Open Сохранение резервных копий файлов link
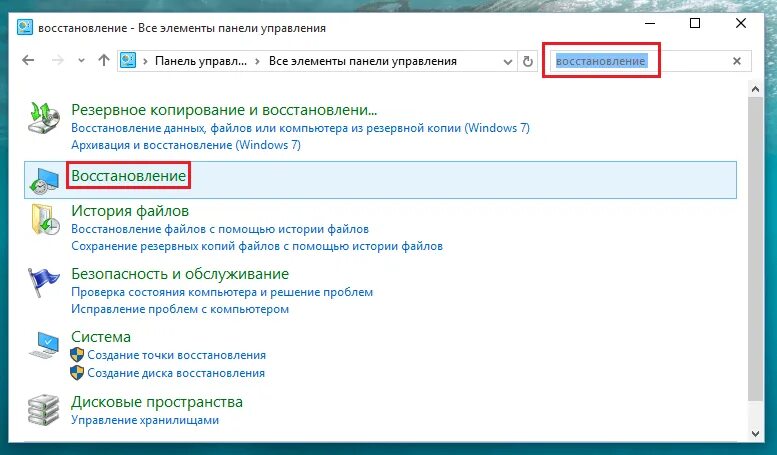Image resolution: width=777 pixels, height=455 pixels. coord(257,246)
